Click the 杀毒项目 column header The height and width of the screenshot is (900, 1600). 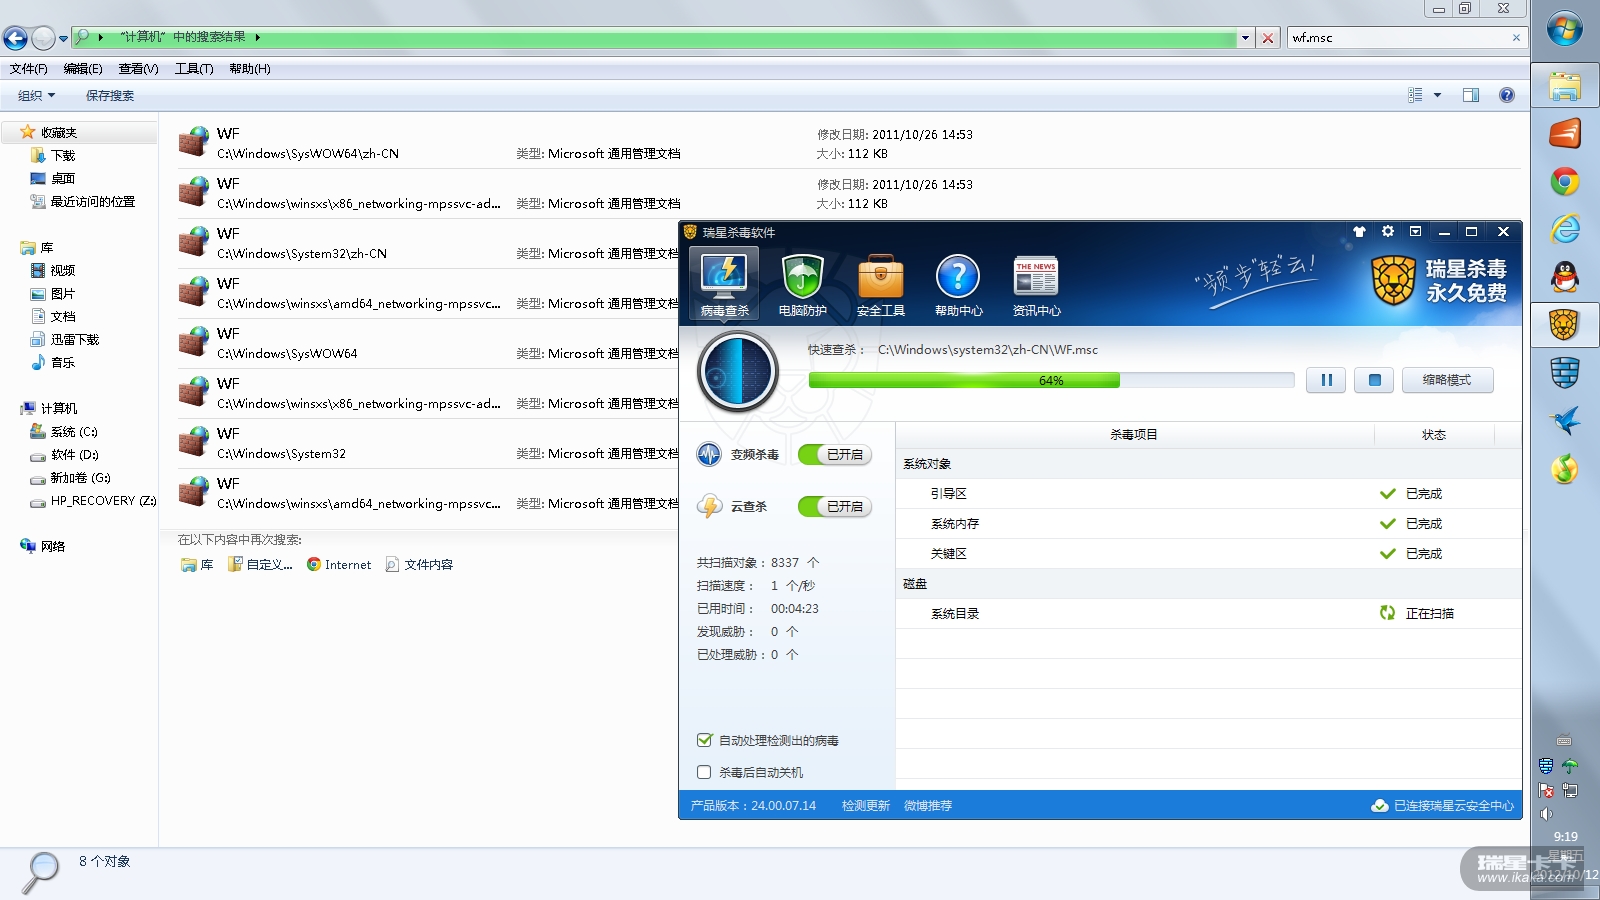1134,435
